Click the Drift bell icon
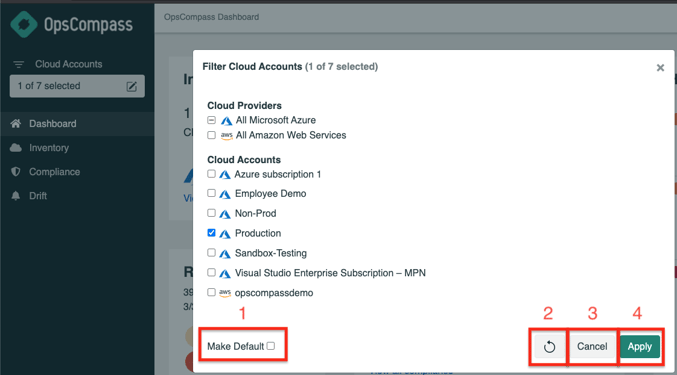The width and height of the screenshot is (677, 375). coord(16,196)
